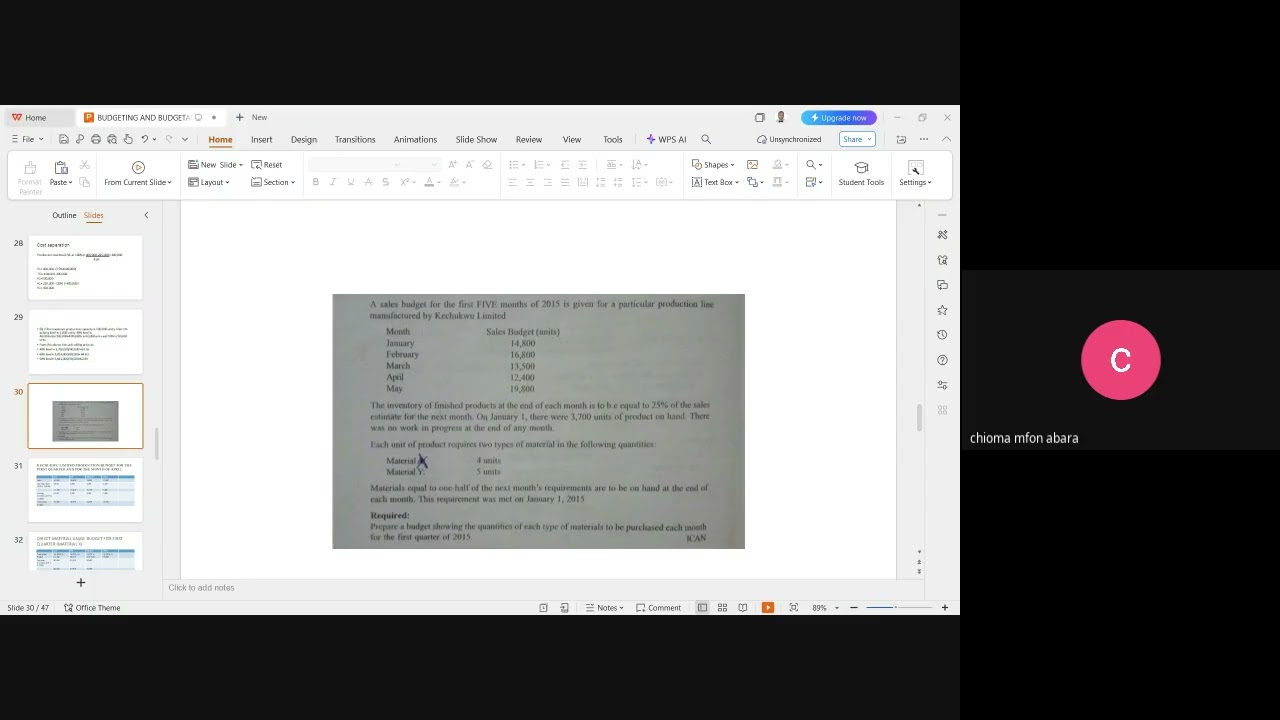Open the File menu dropdown
Image resolution: width=1280 pixels, height=720 pixels.
(x=27, y=140)
